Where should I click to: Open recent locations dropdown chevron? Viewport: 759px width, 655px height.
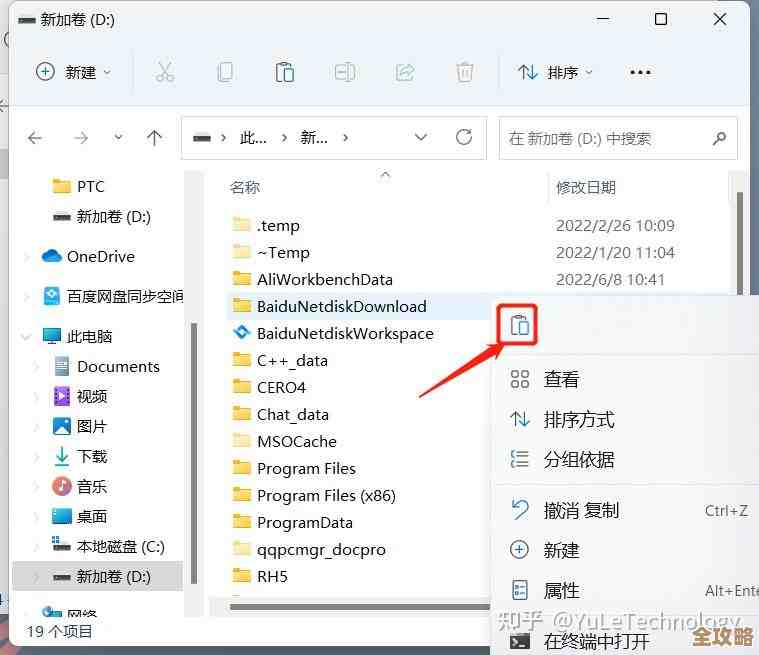click(118, 138)
